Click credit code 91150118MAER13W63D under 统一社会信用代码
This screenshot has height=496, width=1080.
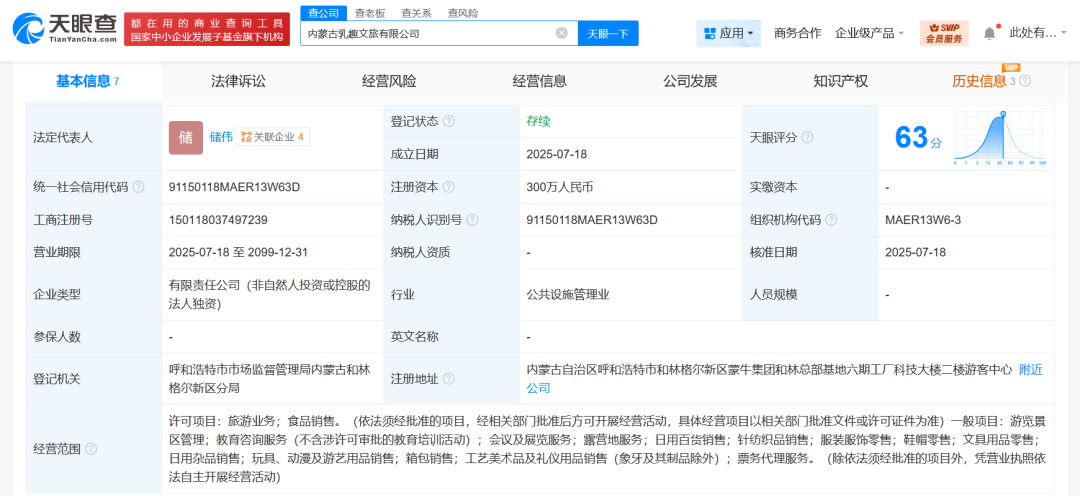[x=235, y=187]
